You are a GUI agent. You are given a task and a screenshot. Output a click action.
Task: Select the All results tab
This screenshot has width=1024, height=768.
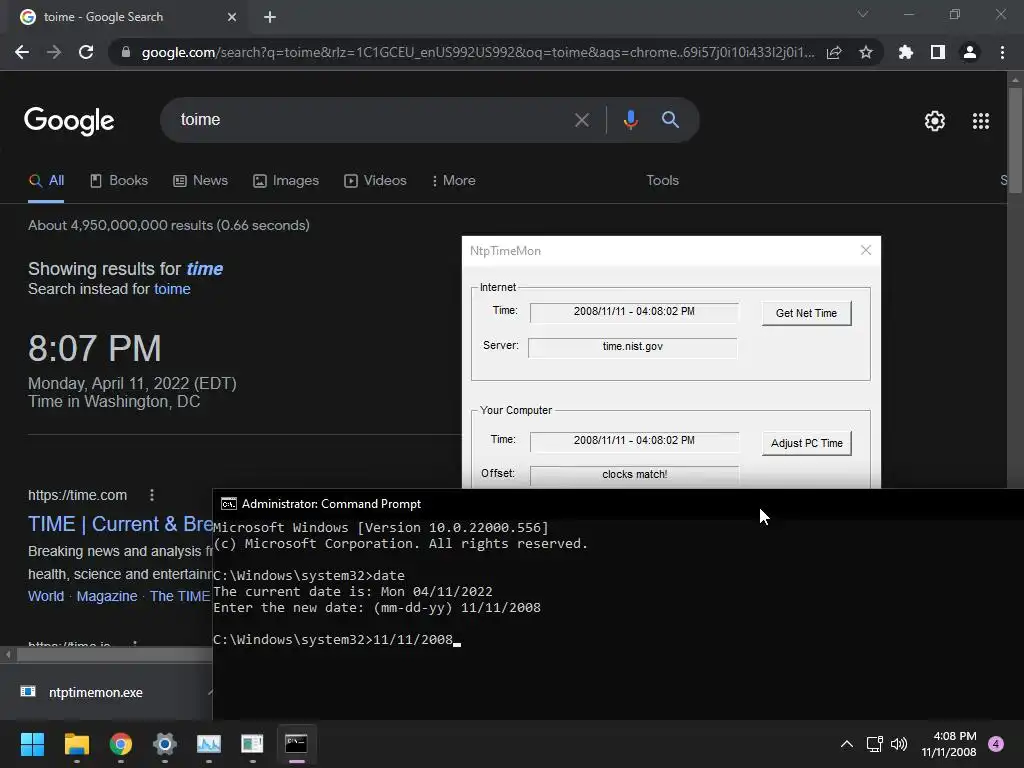click(46, 181)
